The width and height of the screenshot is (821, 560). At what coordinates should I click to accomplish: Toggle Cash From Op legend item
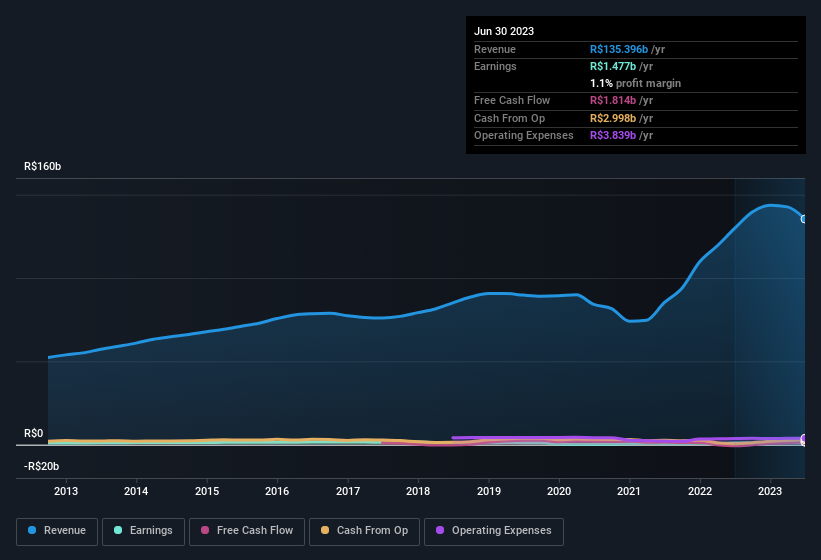point(363,531)
